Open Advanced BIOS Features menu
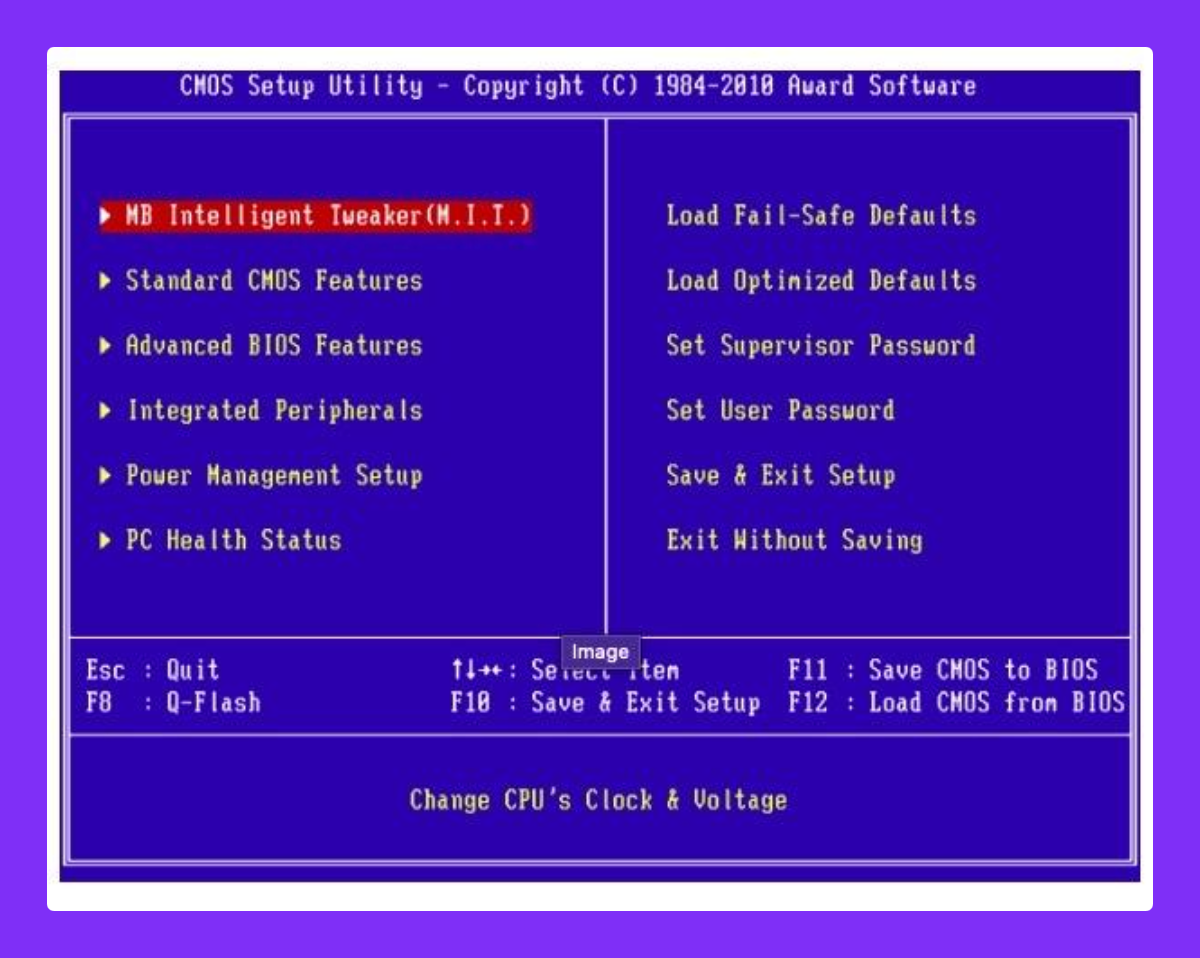 pyautogui.click(x=274, y=345)
